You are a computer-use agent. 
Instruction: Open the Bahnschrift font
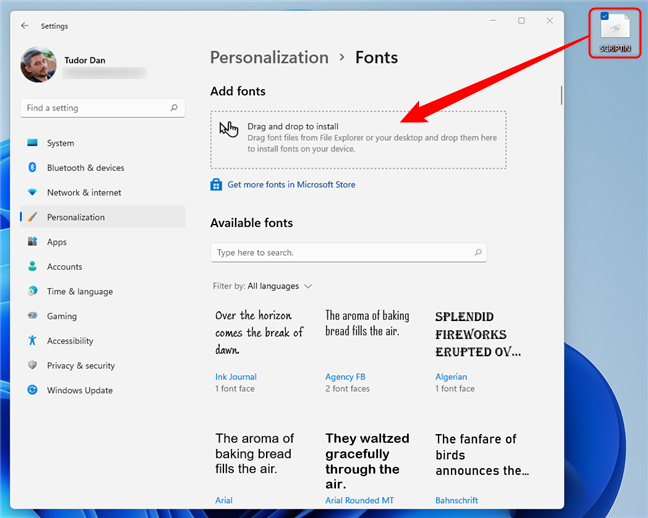(456, 500)
